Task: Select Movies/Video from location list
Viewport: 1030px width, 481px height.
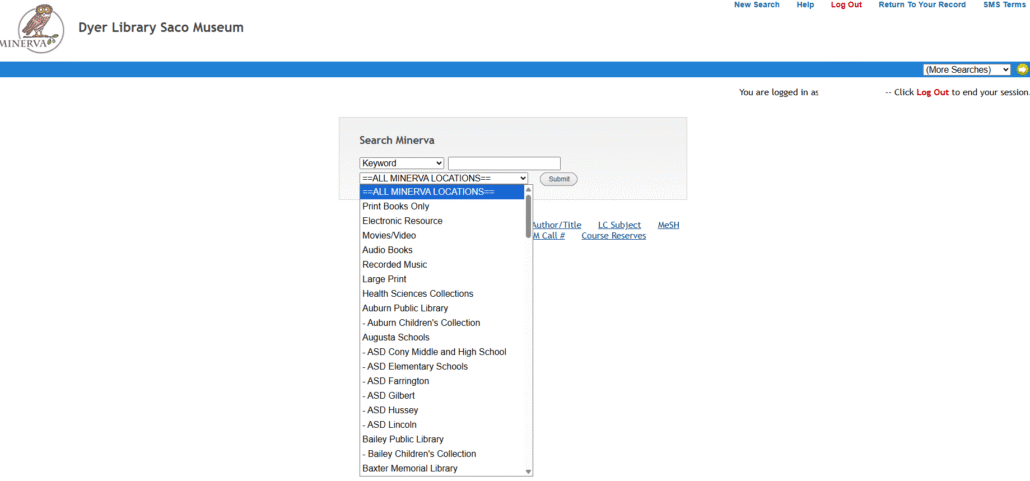Action: (x=389, y=235)
